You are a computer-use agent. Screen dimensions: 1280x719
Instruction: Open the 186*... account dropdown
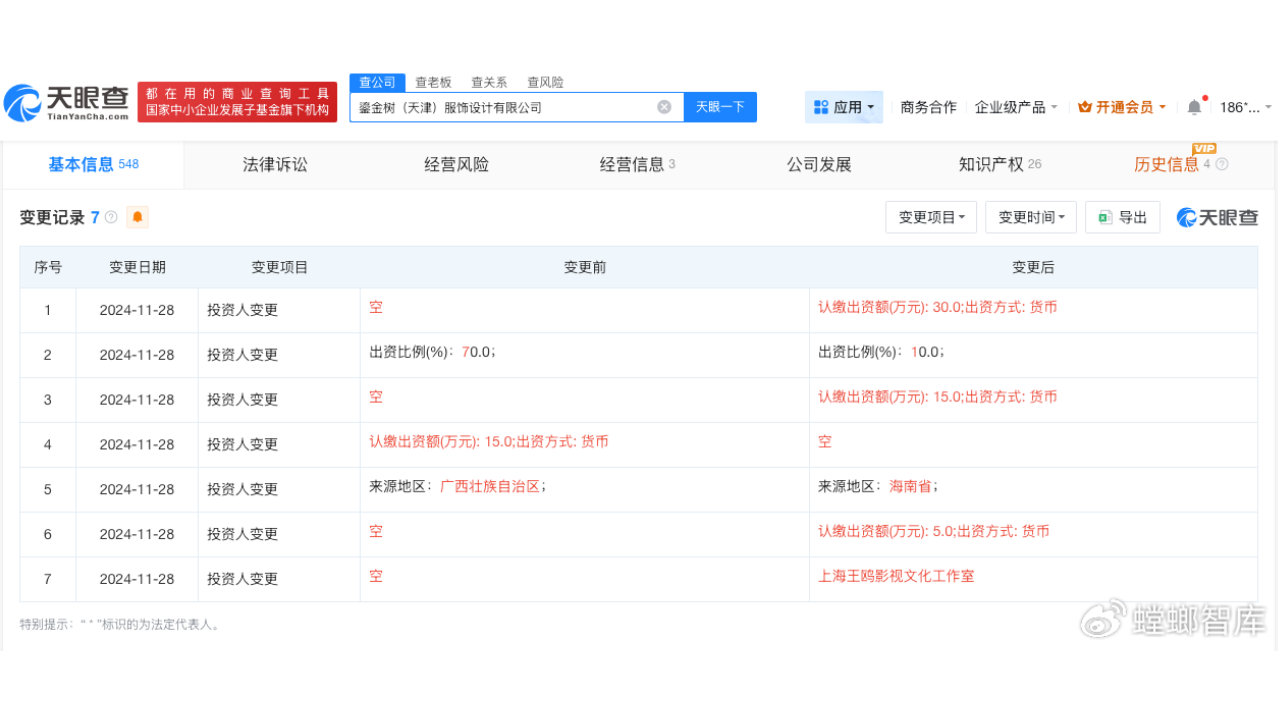[x=1240, y=106]
